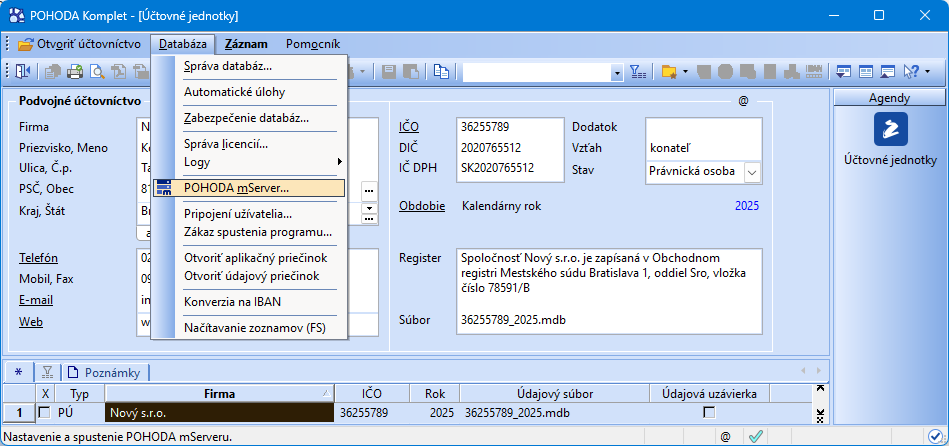
Task: Tick the X checkbox for Nový s.r.o. row
Action: click(44, 412)
